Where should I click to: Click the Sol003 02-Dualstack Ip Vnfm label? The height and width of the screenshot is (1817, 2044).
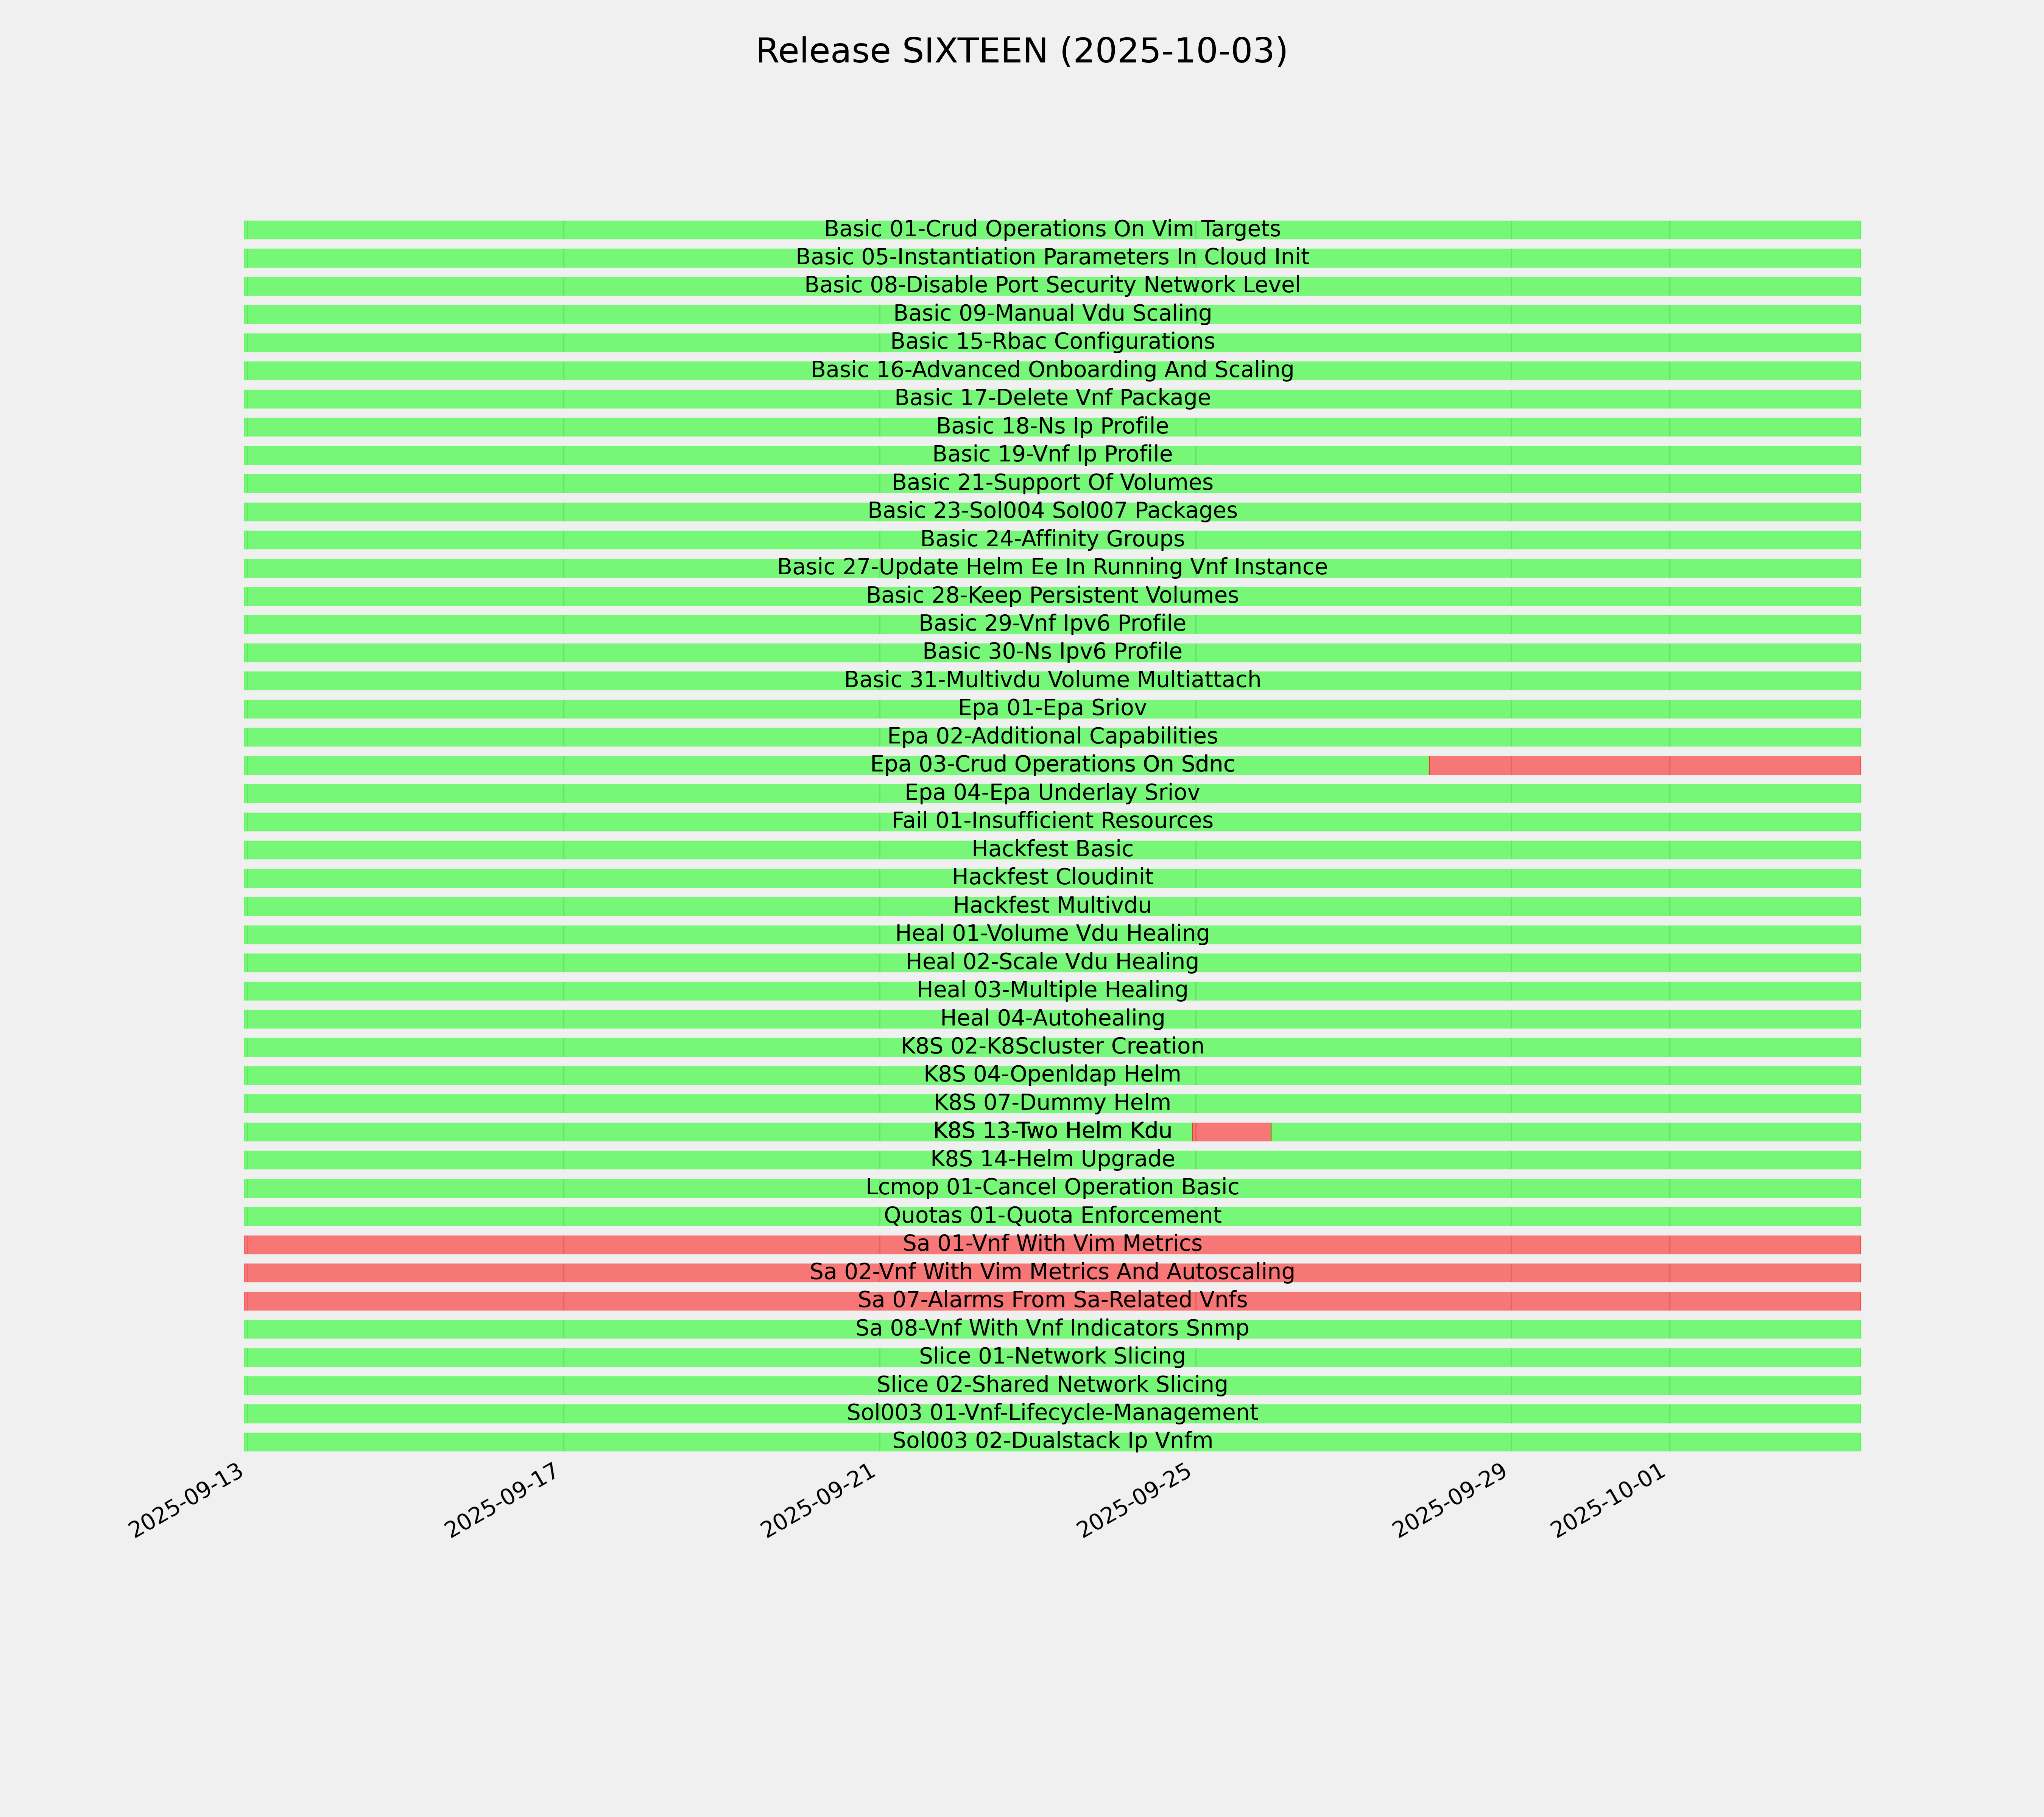[1052, 1441]
